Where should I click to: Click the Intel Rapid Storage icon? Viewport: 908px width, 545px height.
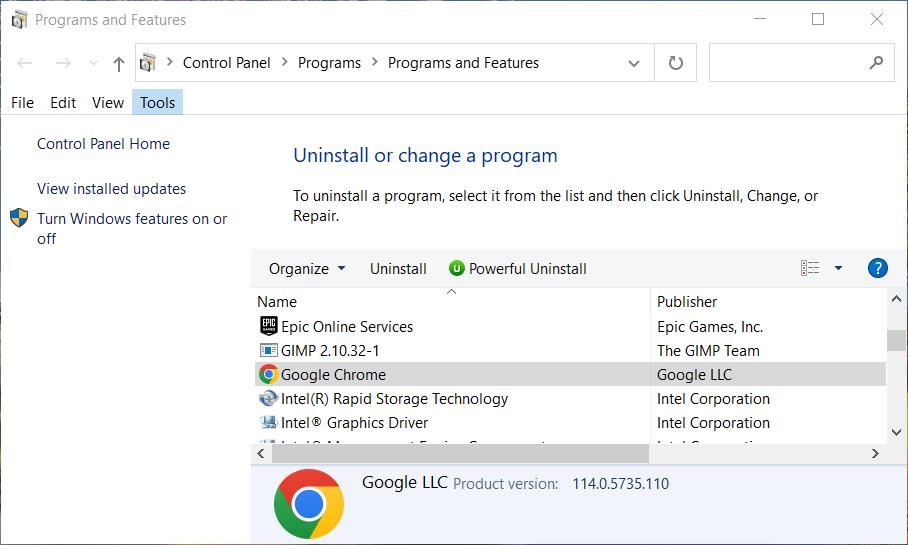[268, 398]
